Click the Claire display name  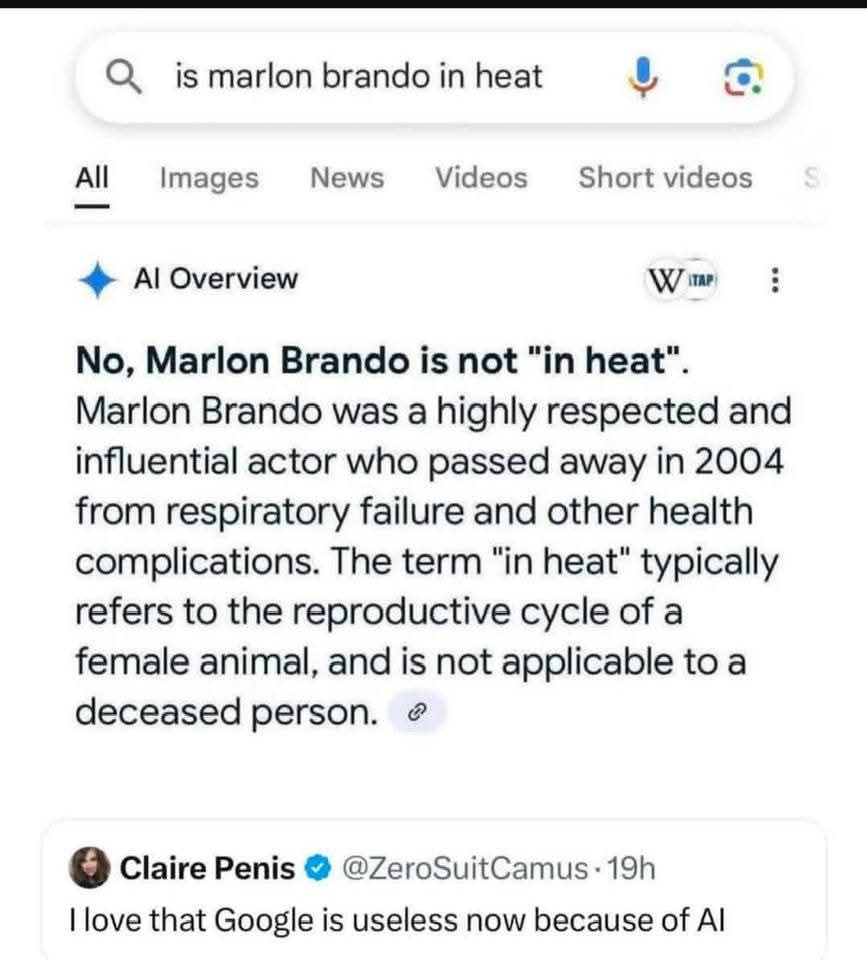(208, 868)
